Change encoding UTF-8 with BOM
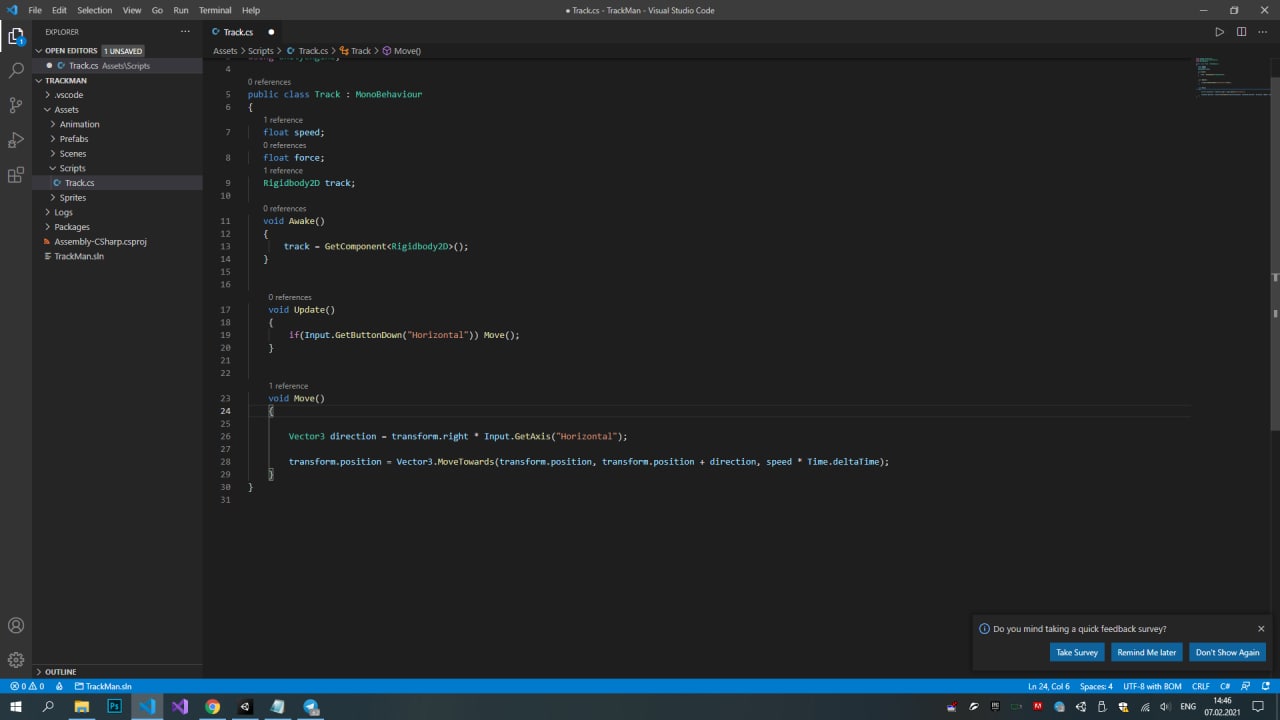This screenshot has height=720, width=1280. click(x=1152, y=687)
